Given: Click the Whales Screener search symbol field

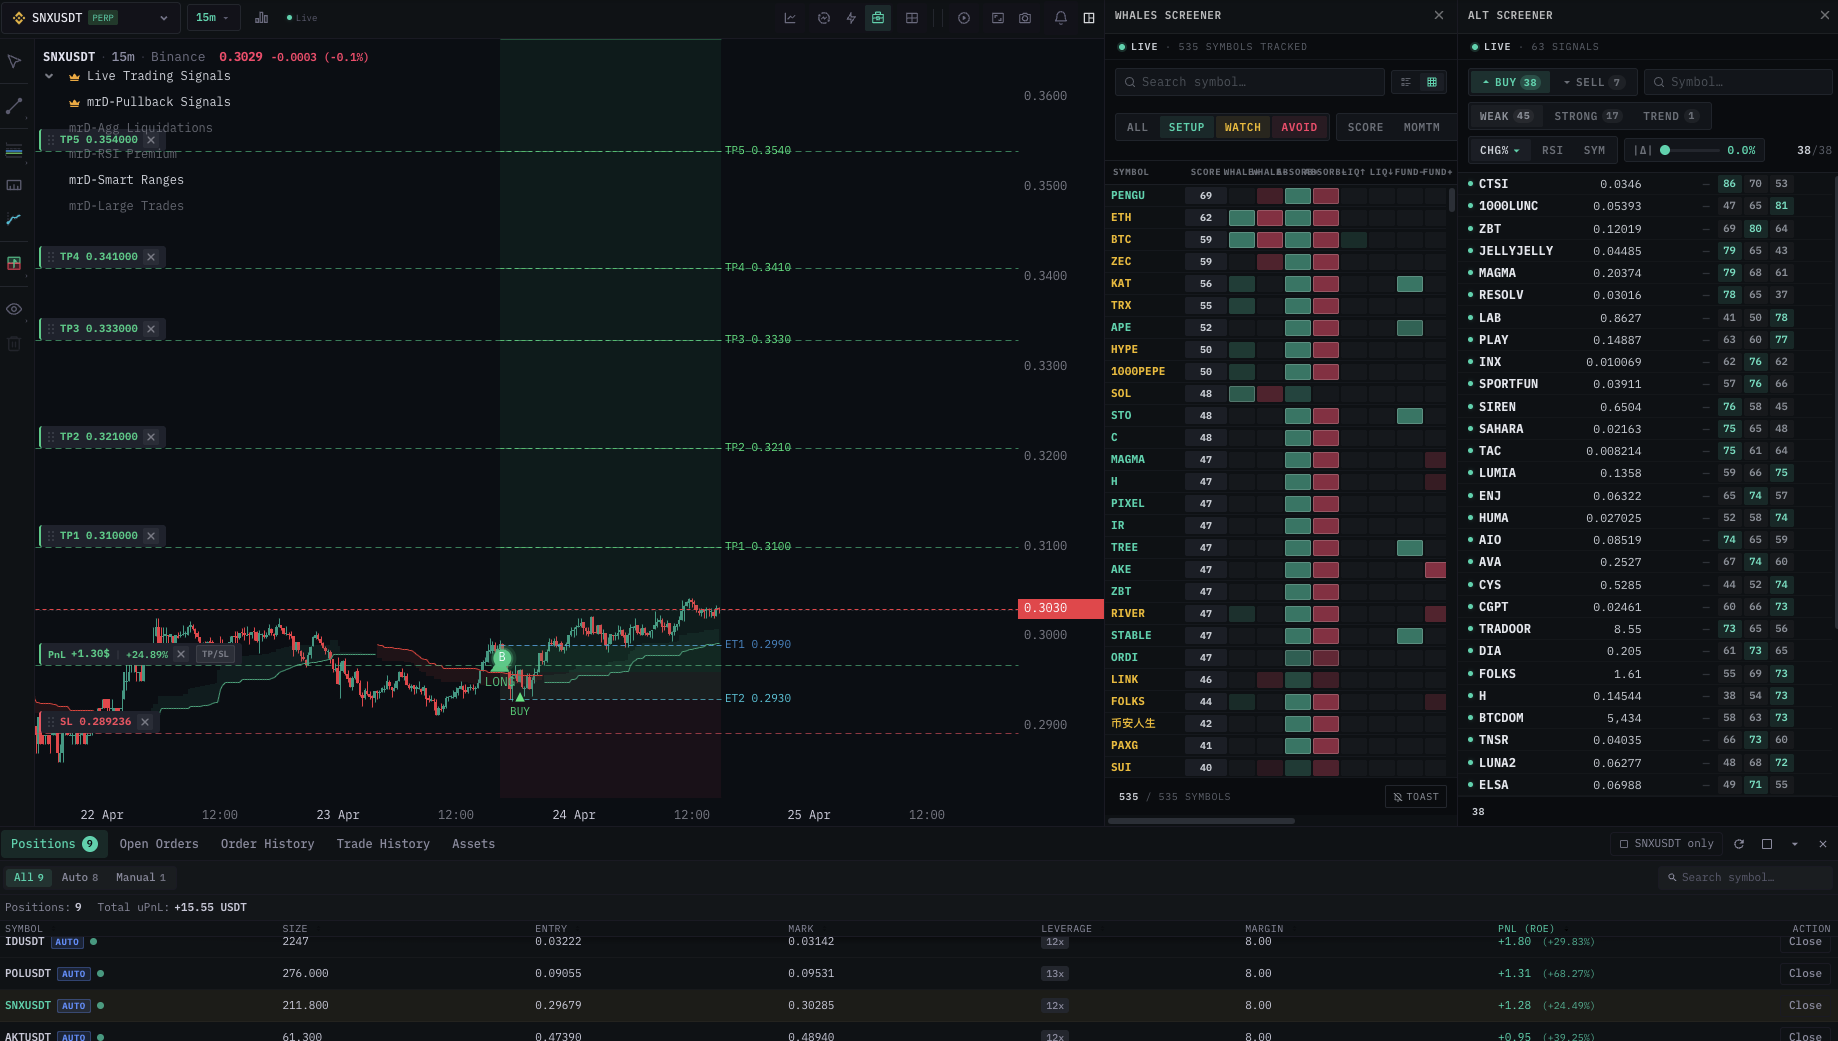Looking at the screenshot, I should tap(1249, 82).
